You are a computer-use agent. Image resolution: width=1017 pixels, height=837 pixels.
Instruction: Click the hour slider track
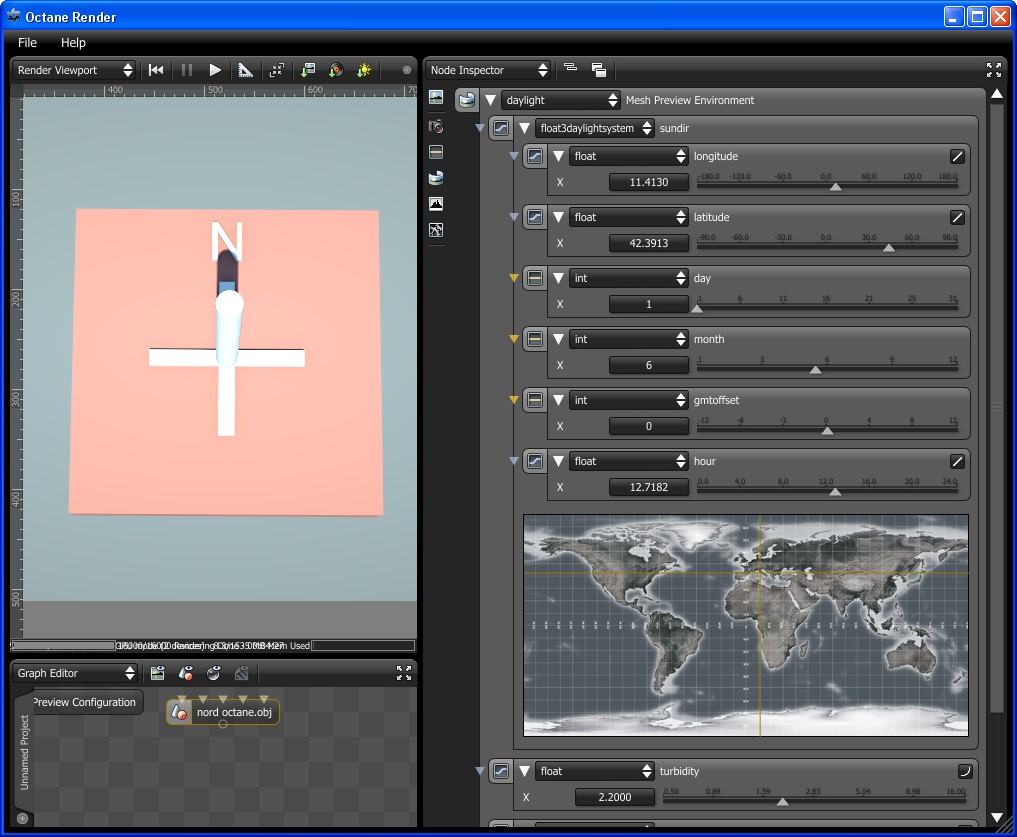[827, 491]
